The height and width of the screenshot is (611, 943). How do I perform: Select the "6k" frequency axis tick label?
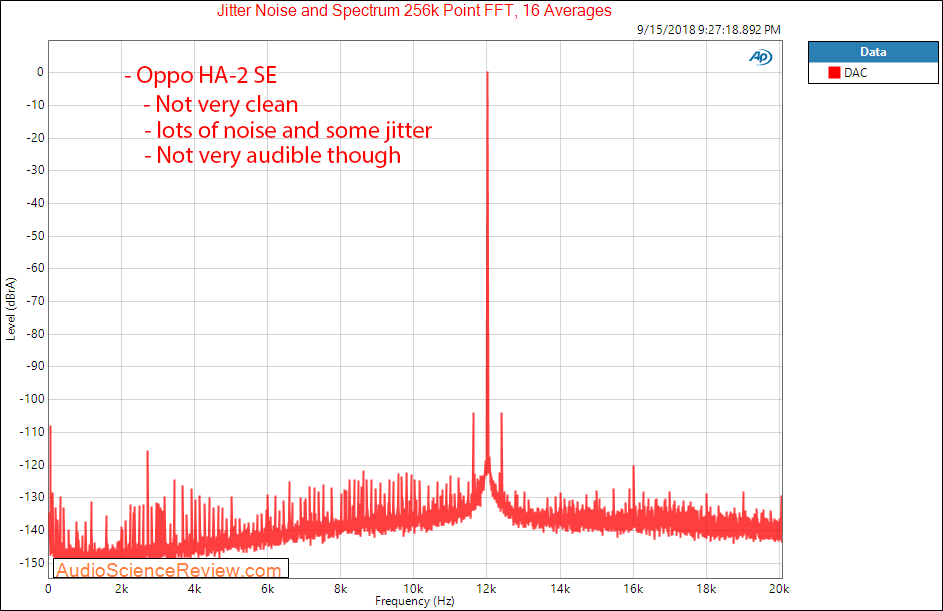tap(268, 589)
